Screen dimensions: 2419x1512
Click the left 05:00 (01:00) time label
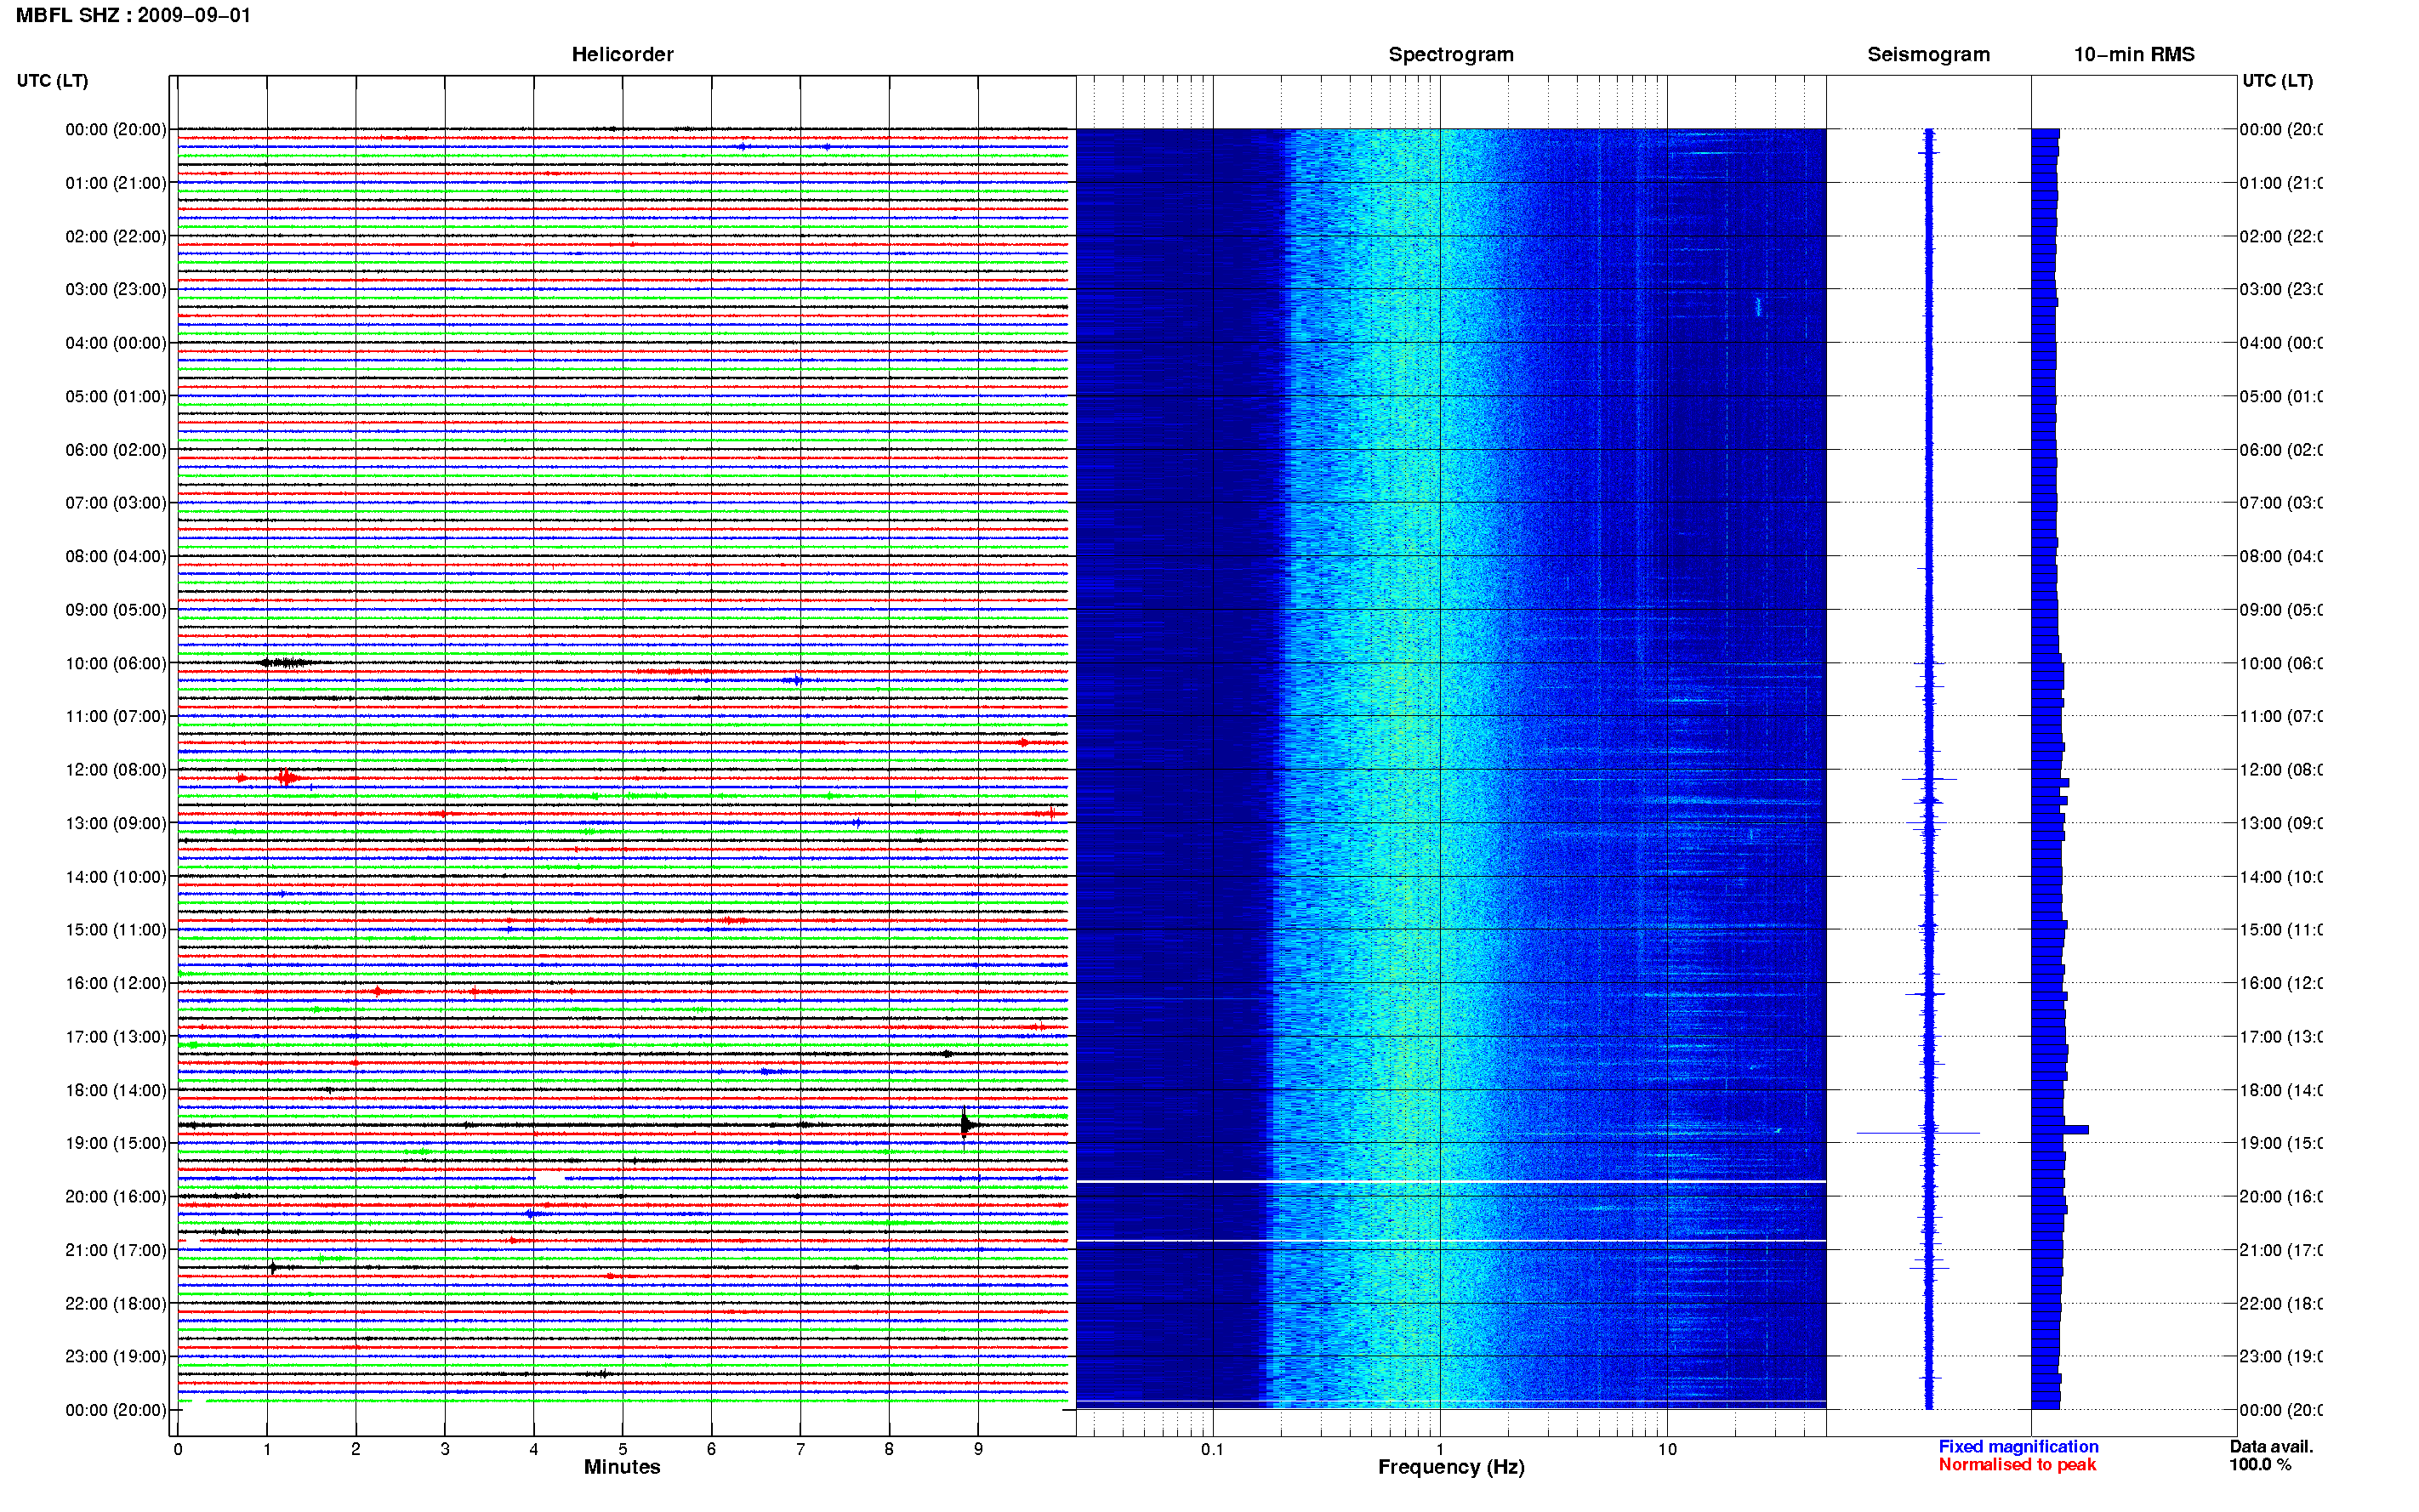click(x=116, y=396)
